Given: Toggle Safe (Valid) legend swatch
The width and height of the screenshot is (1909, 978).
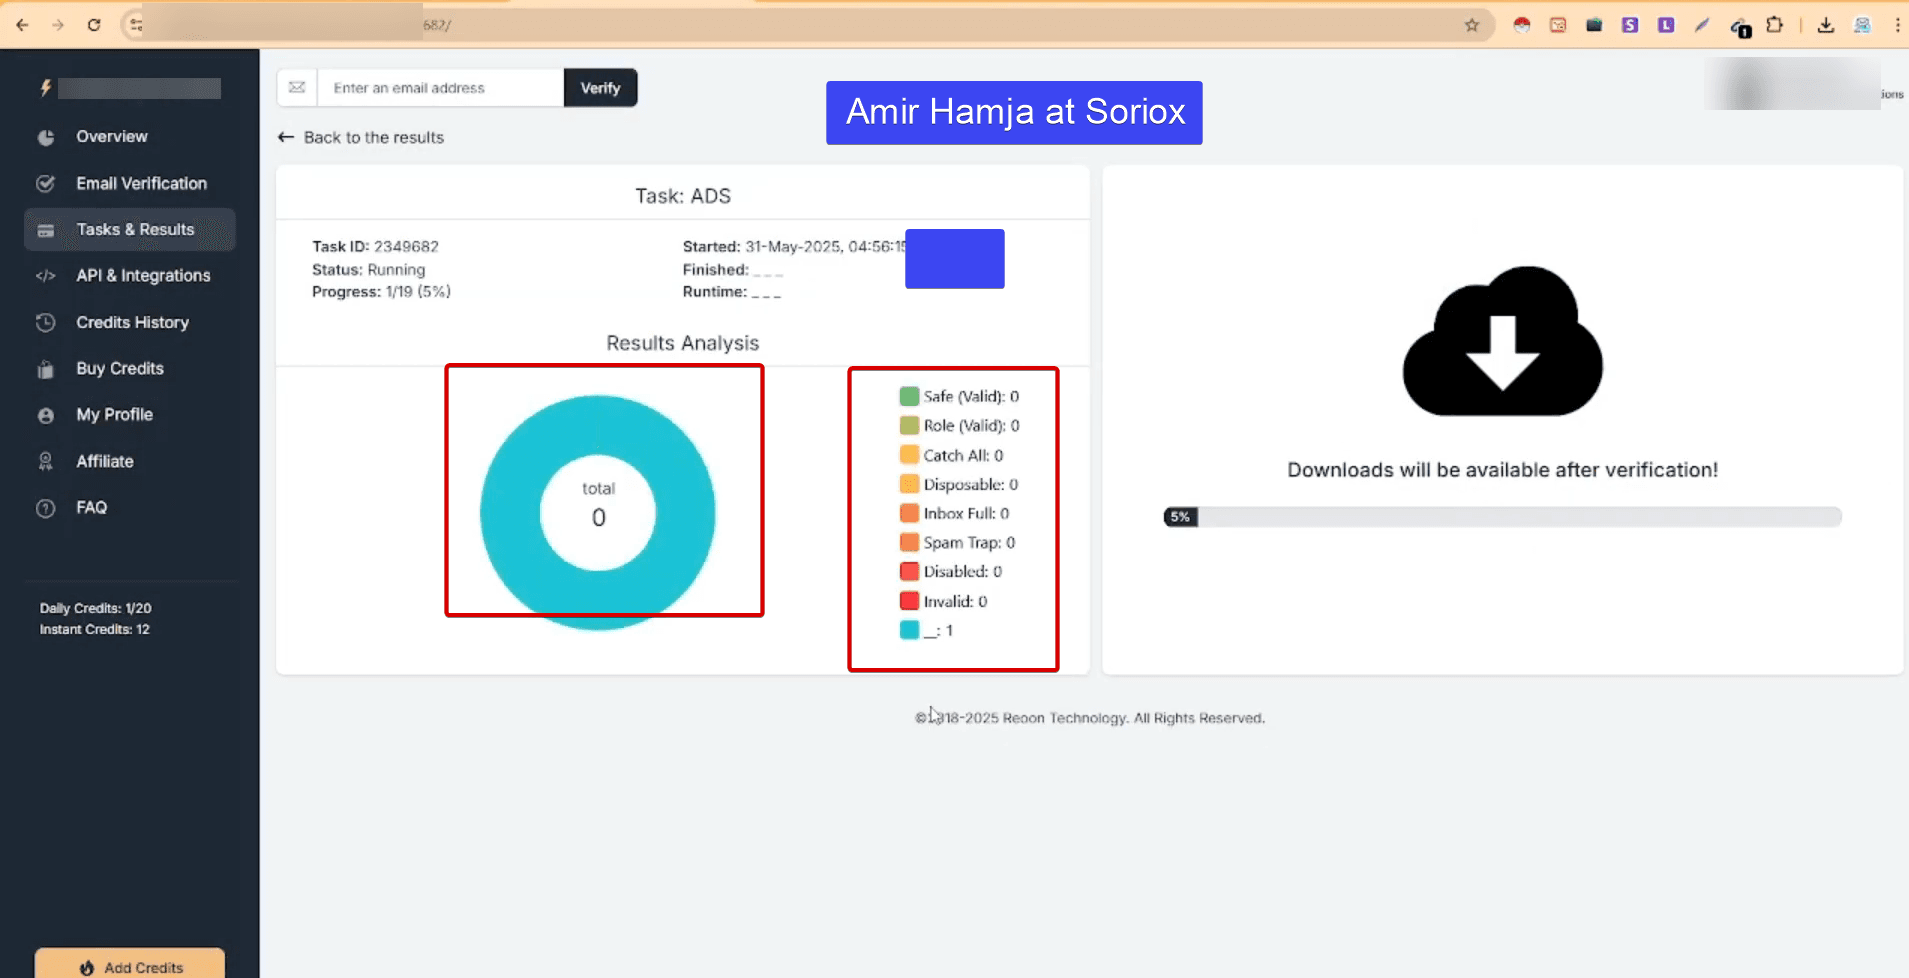Looking at the screenshot, I should click(x=909, y=397).
